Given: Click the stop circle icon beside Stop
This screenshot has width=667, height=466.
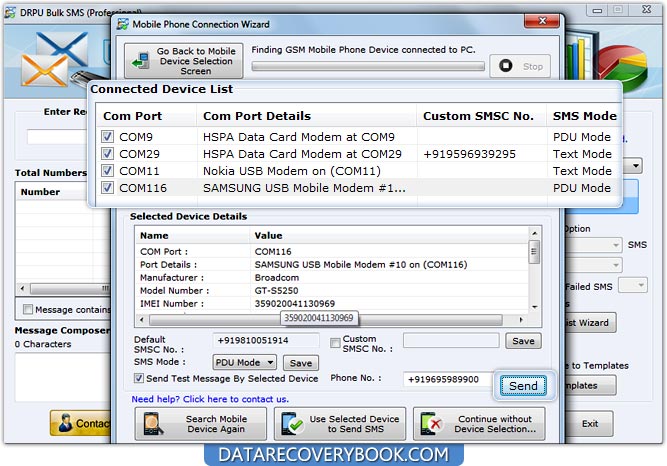Looking at the screenshot, I should click(x=505, y=66).
